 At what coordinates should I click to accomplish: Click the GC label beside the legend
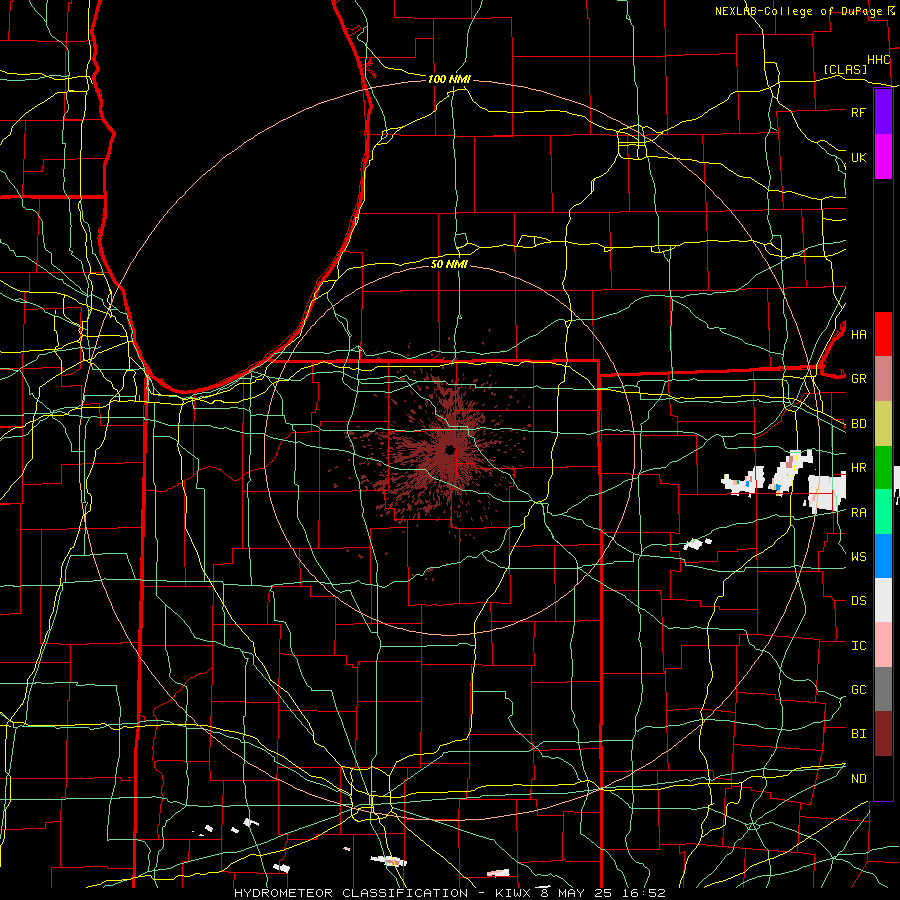click(858, 690)
